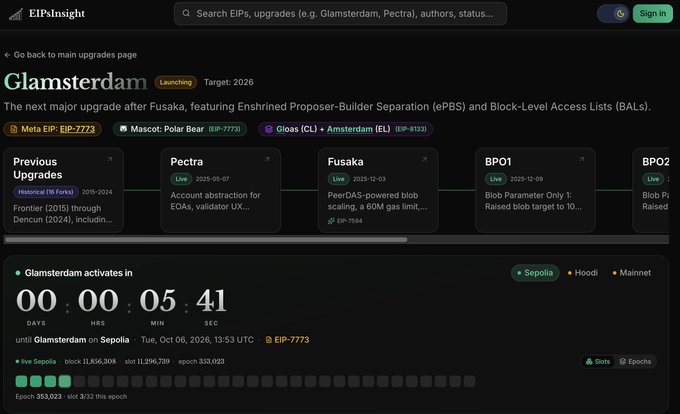Open external arrow on Fusaka card
Image resolution: width=680 pixels, height=414 pixels.
[424, 160]
